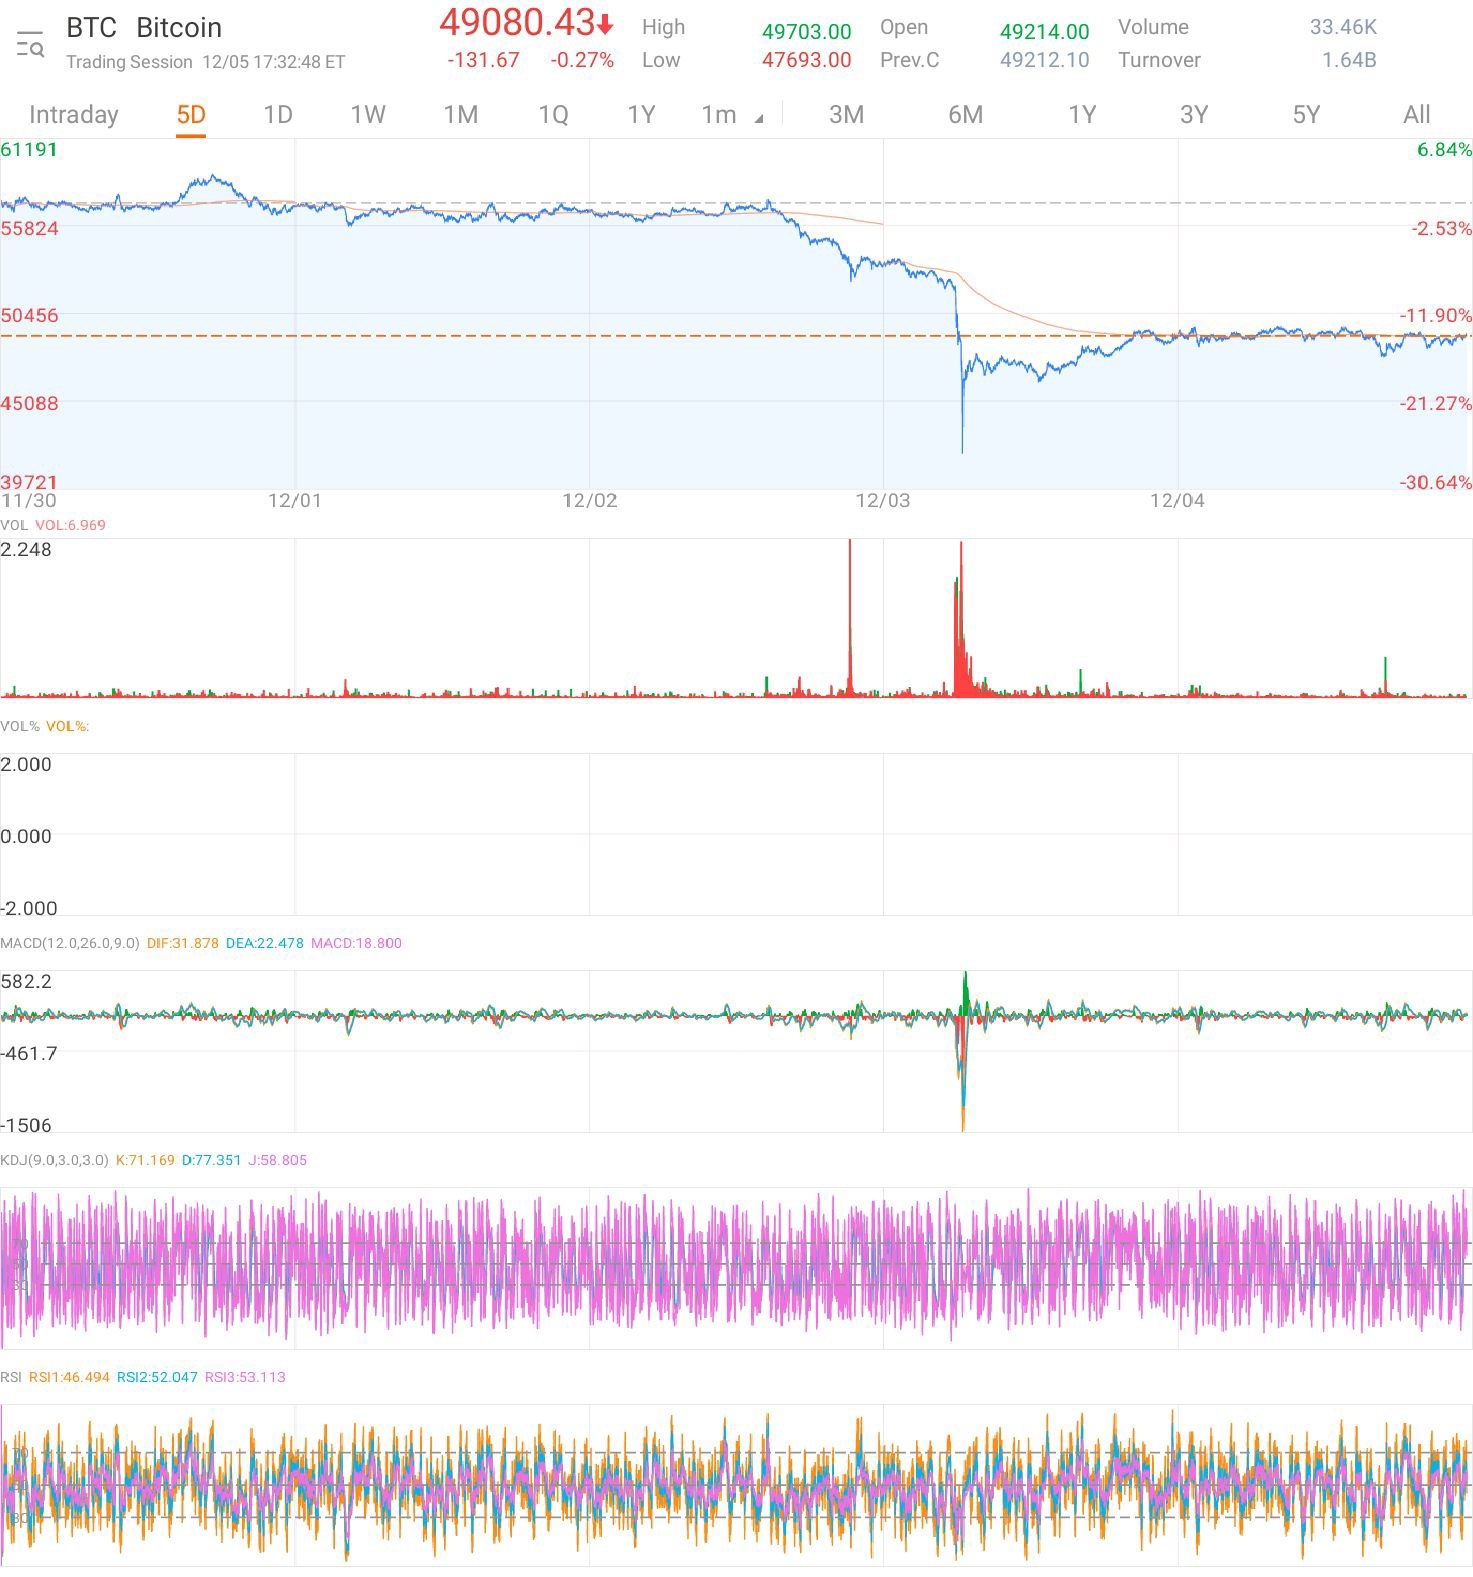The height and width of the screenshot is (1577, 1473).
Task: Click the price-line low point on 12/03
Action: 962,451
